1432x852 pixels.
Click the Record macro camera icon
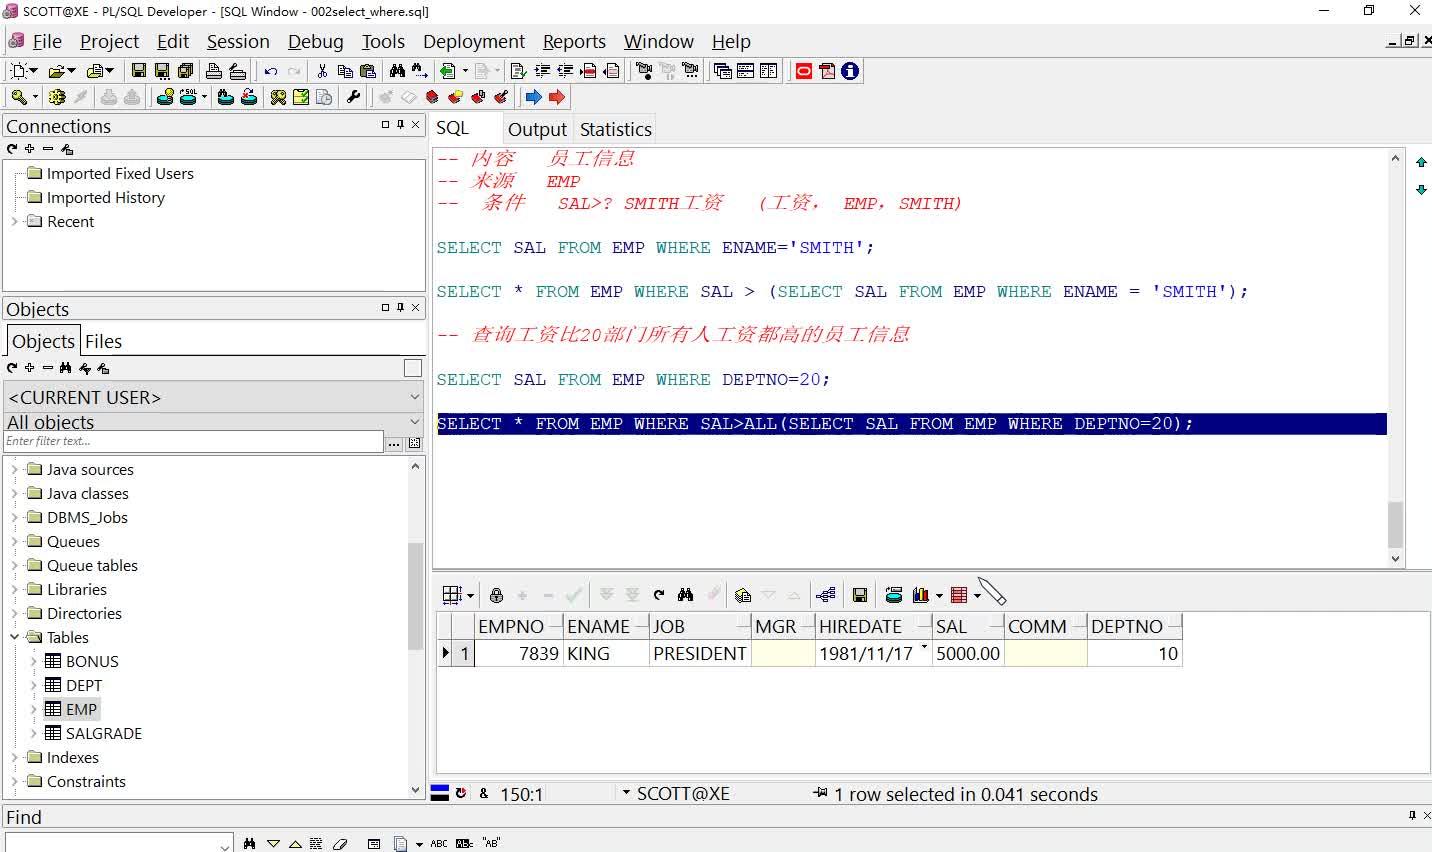point(644,71)
